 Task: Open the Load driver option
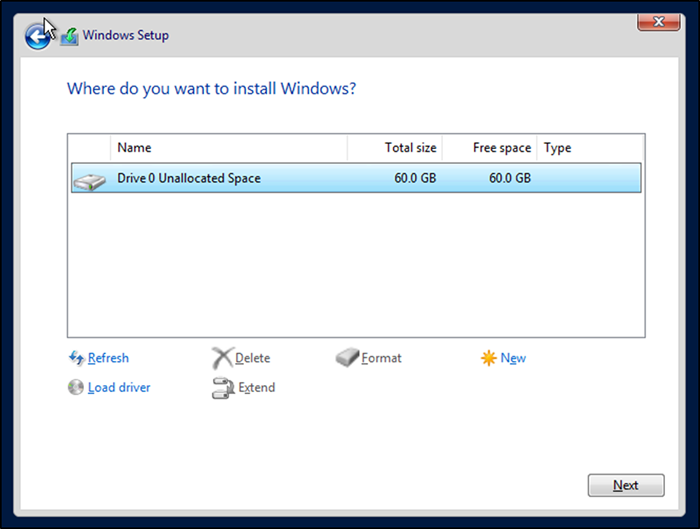pos(119,387)
